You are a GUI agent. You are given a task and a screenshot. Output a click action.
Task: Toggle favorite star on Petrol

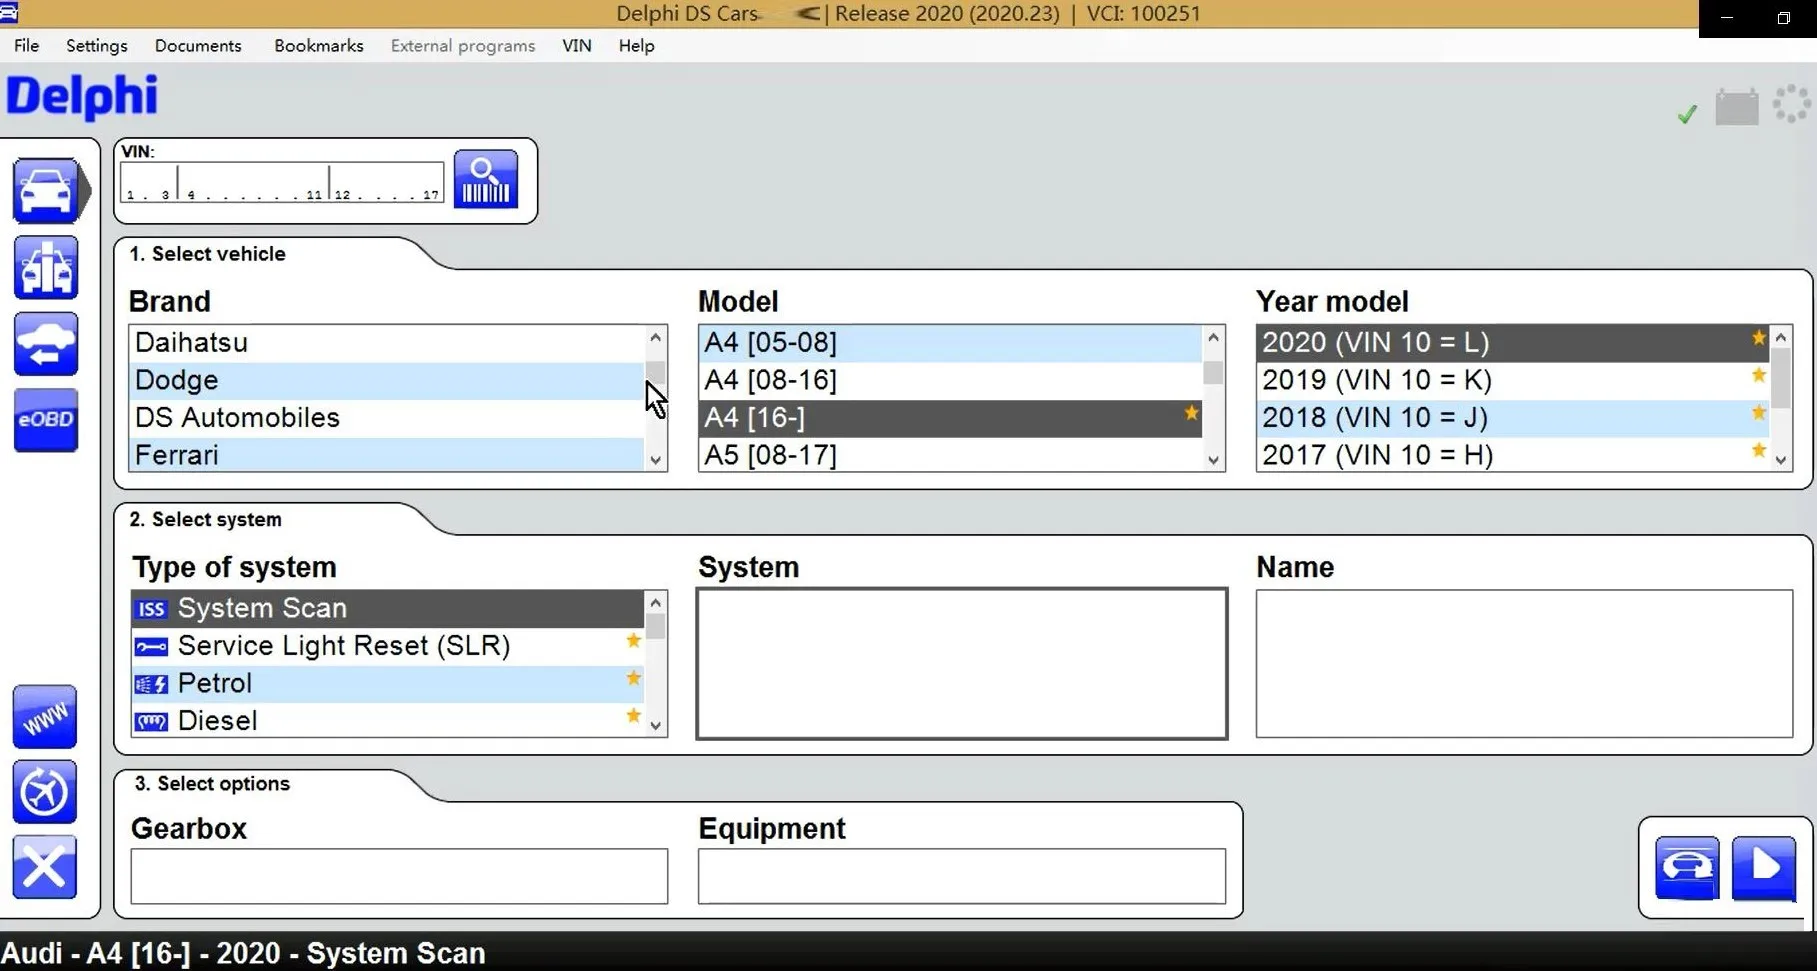tap(633, 679)
